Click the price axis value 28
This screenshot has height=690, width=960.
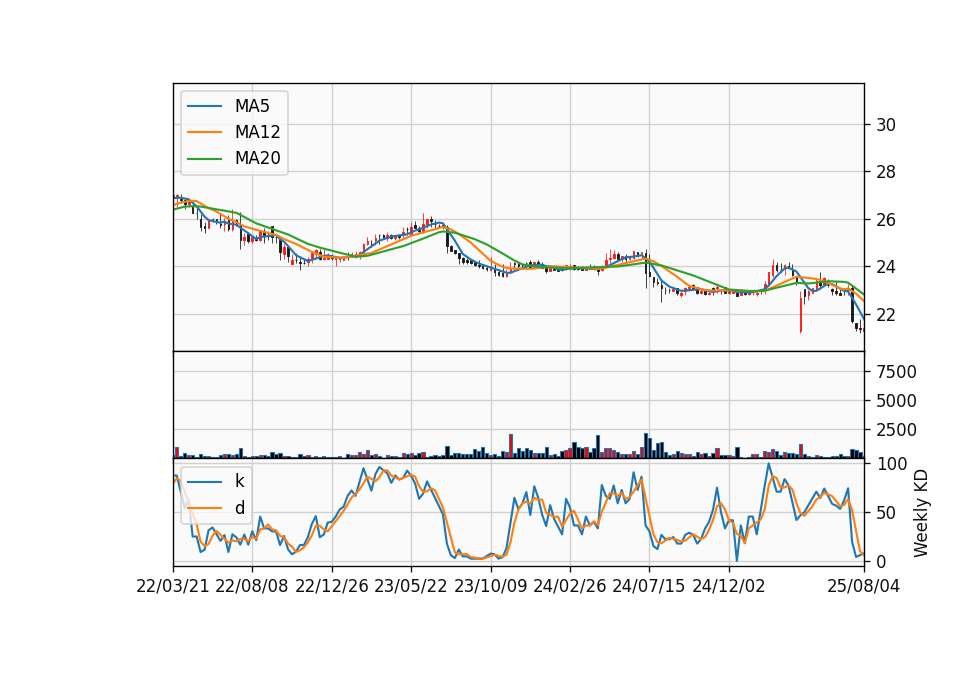886,172
